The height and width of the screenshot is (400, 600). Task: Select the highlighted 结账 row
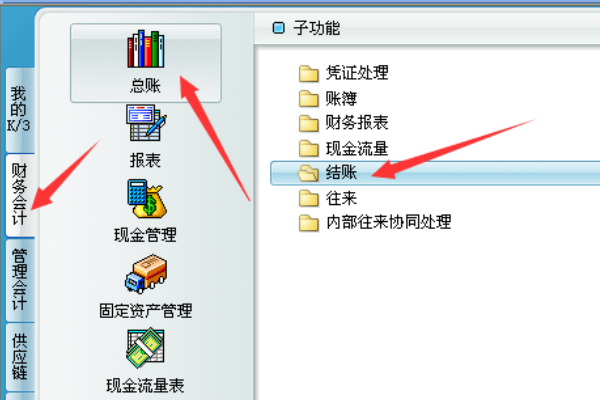[435, 173]
